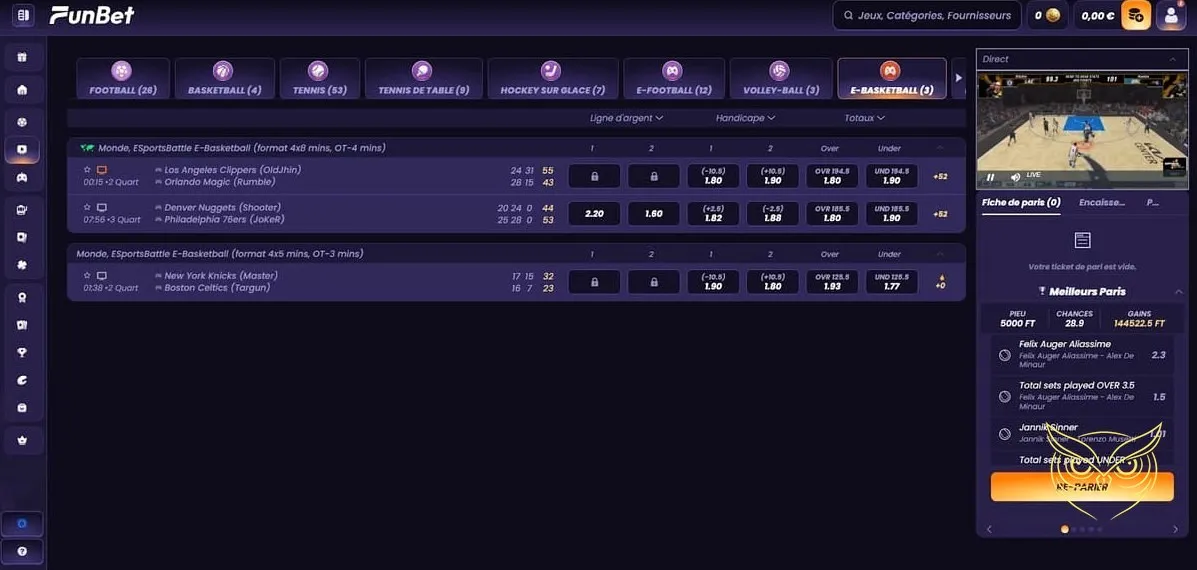Select the E-Basketball (3) tab
This screenshot has height=570, width=1197.
[892, 79]
